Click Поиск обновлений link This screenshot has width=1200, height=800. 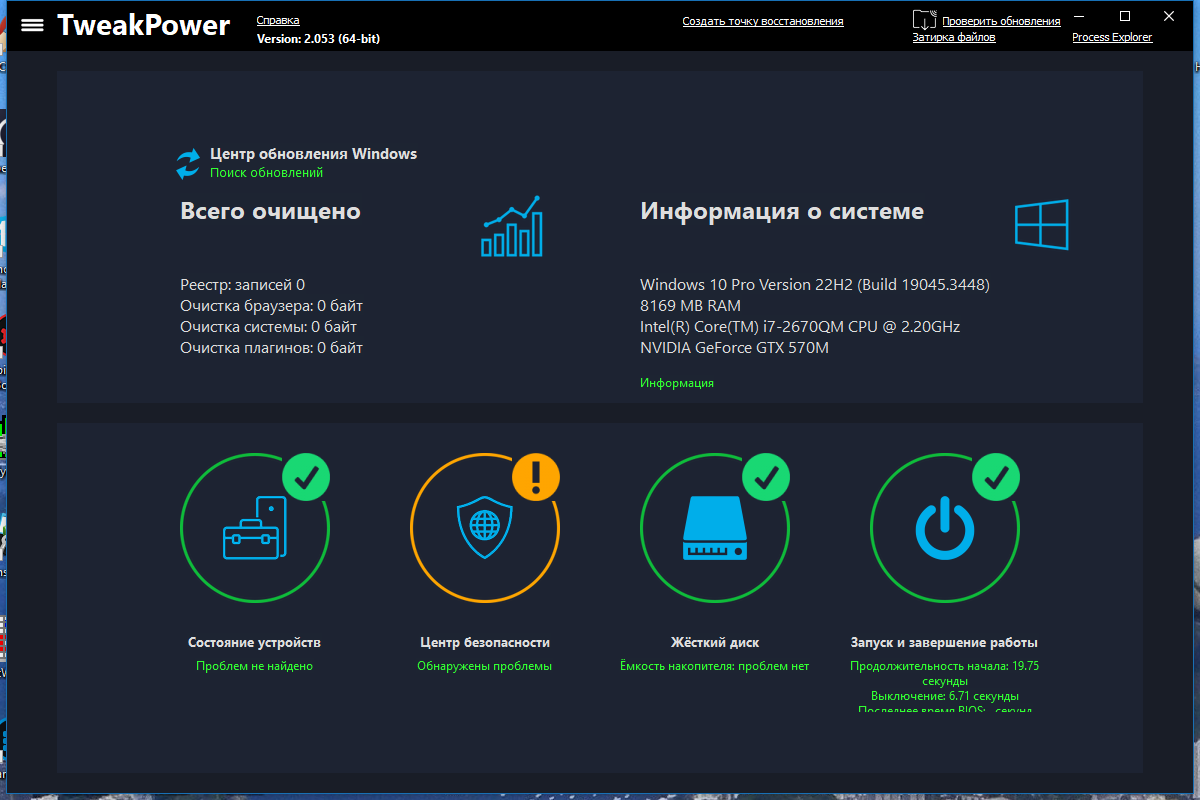tap(266, 172)
